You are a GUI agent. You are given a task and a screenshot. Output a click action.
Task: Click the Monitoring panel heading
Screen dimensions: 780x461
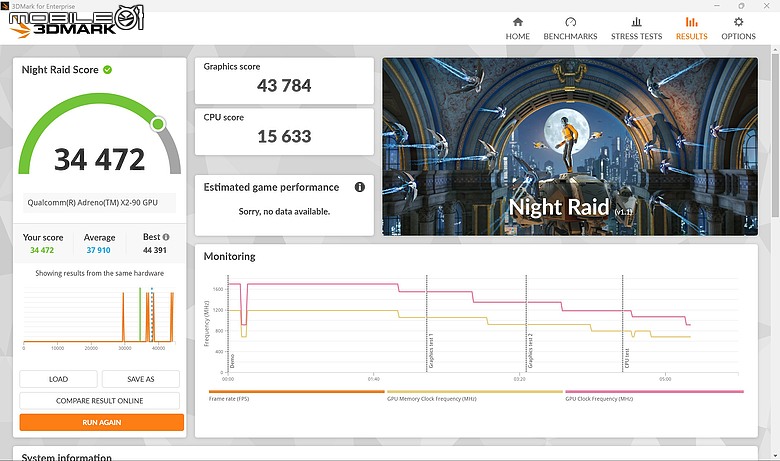point(229,257)
